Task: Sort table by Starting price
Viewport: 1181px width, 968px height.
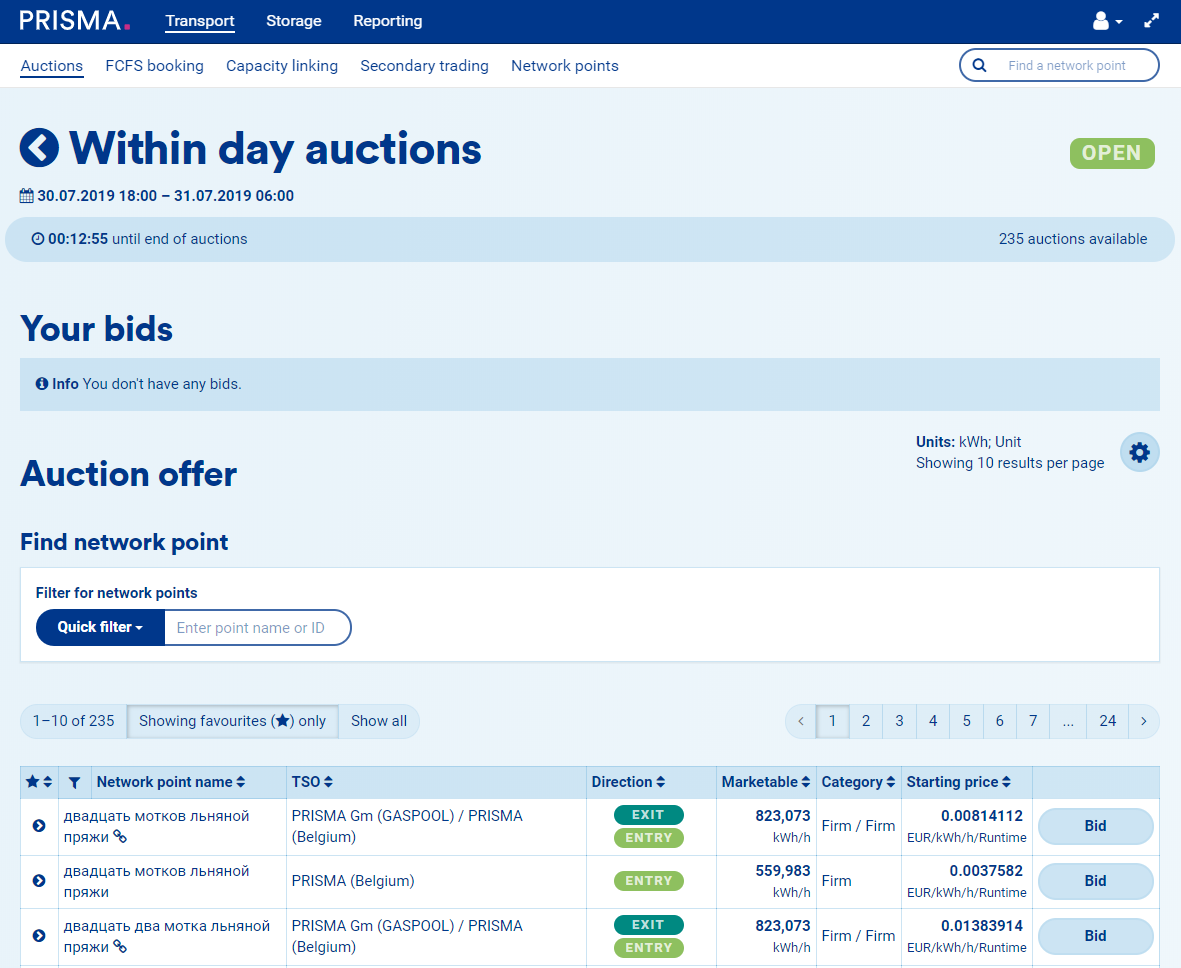Action: tap(958, 782)
